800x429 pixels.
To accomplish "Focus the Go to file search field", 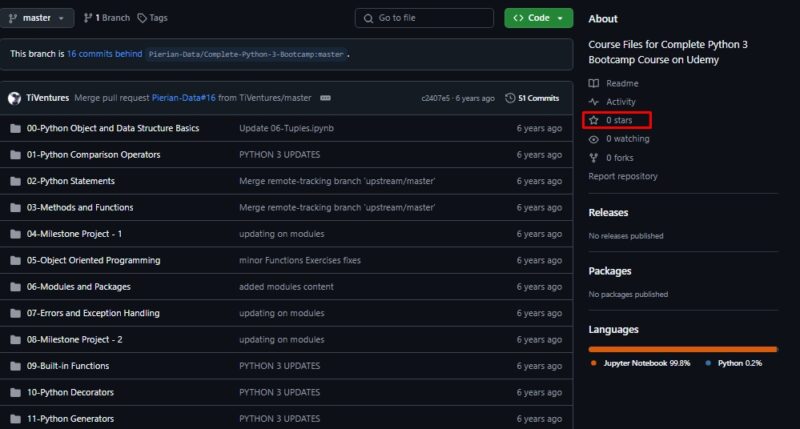I will click(x=424, y=18).
